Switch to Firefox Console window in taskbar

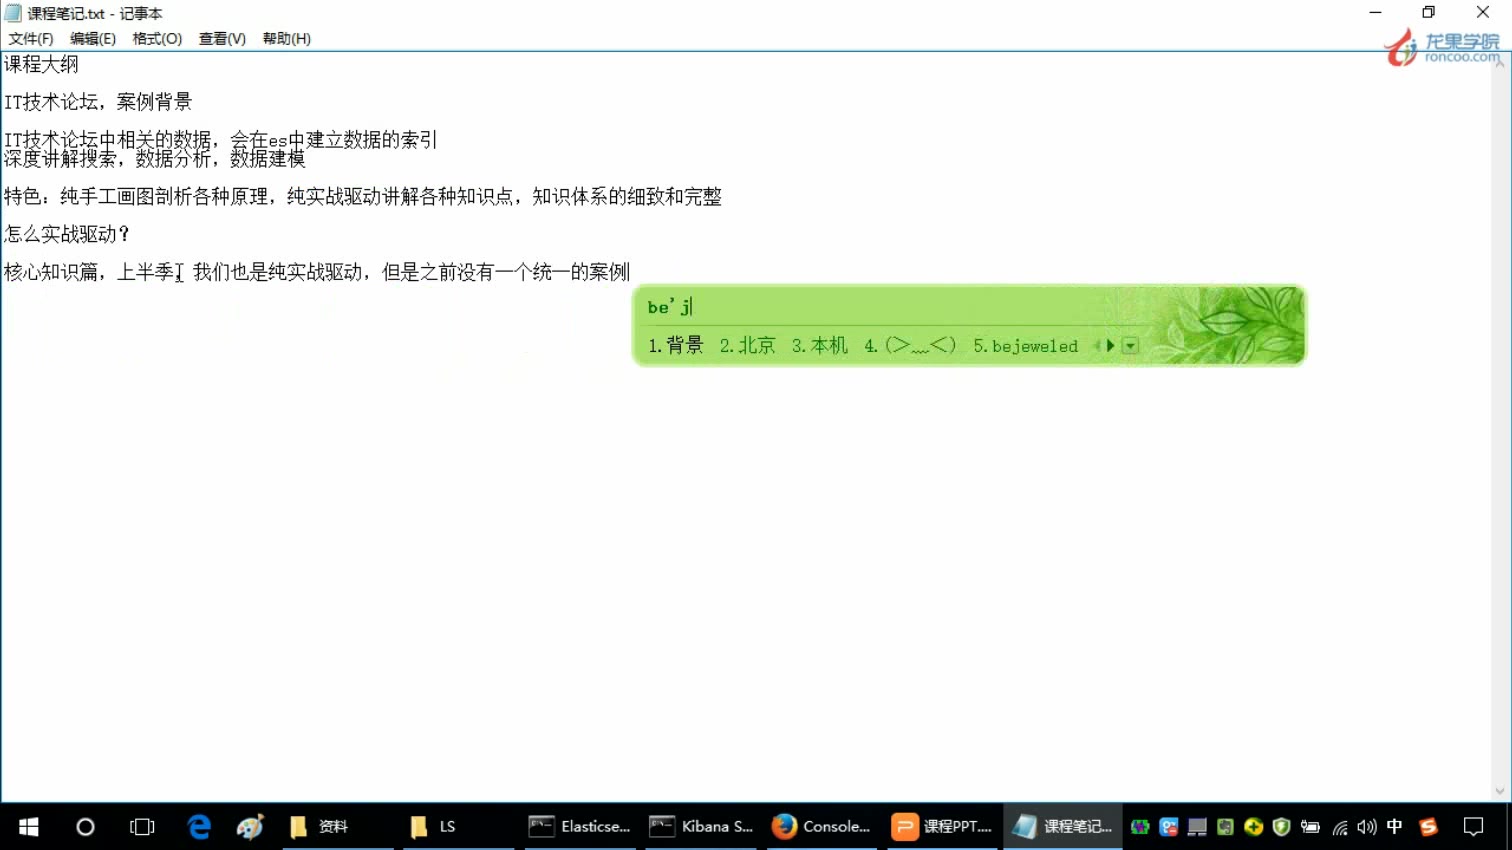tap(821, 826)
